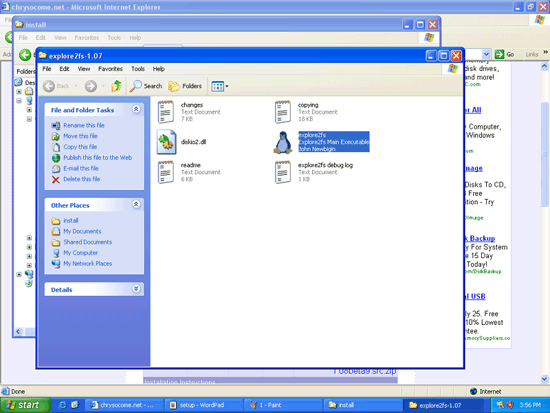Select the explore2fs debug log file
The width and height of the screenshot is (550, 413).
314,172
